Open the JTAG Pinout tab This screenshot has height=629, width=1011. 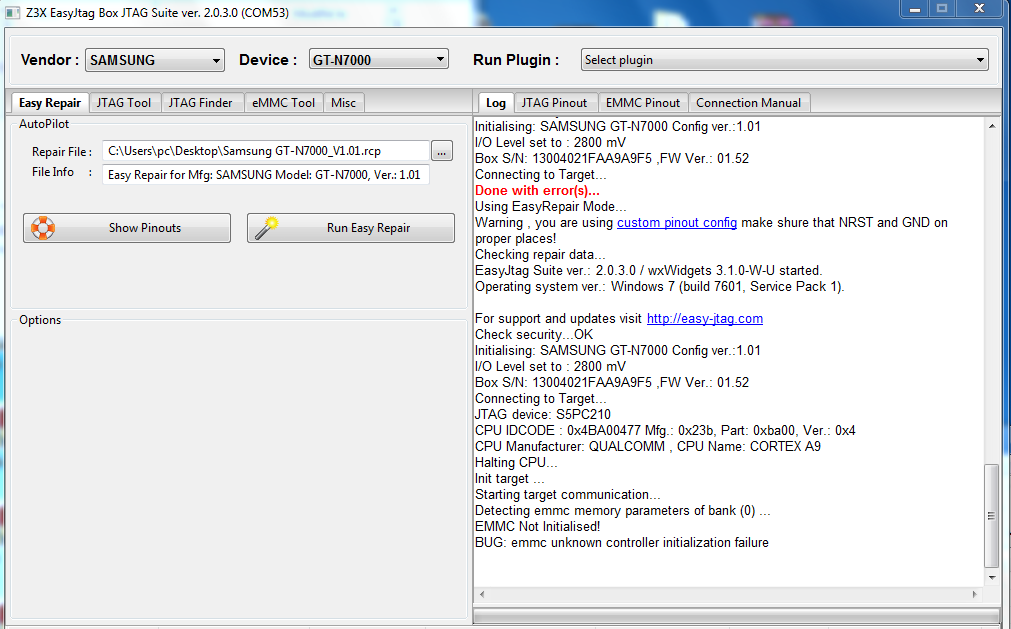555,102
